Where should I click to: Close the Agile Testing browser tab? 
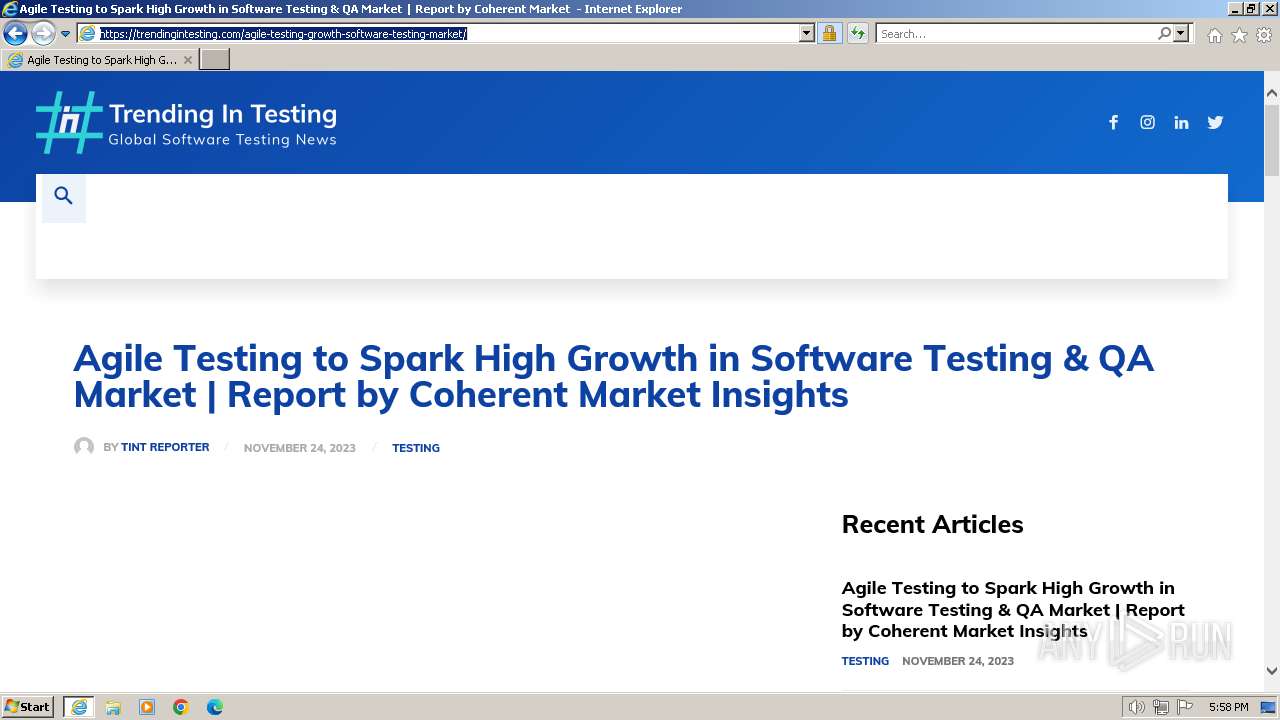(x=187, y=60)
